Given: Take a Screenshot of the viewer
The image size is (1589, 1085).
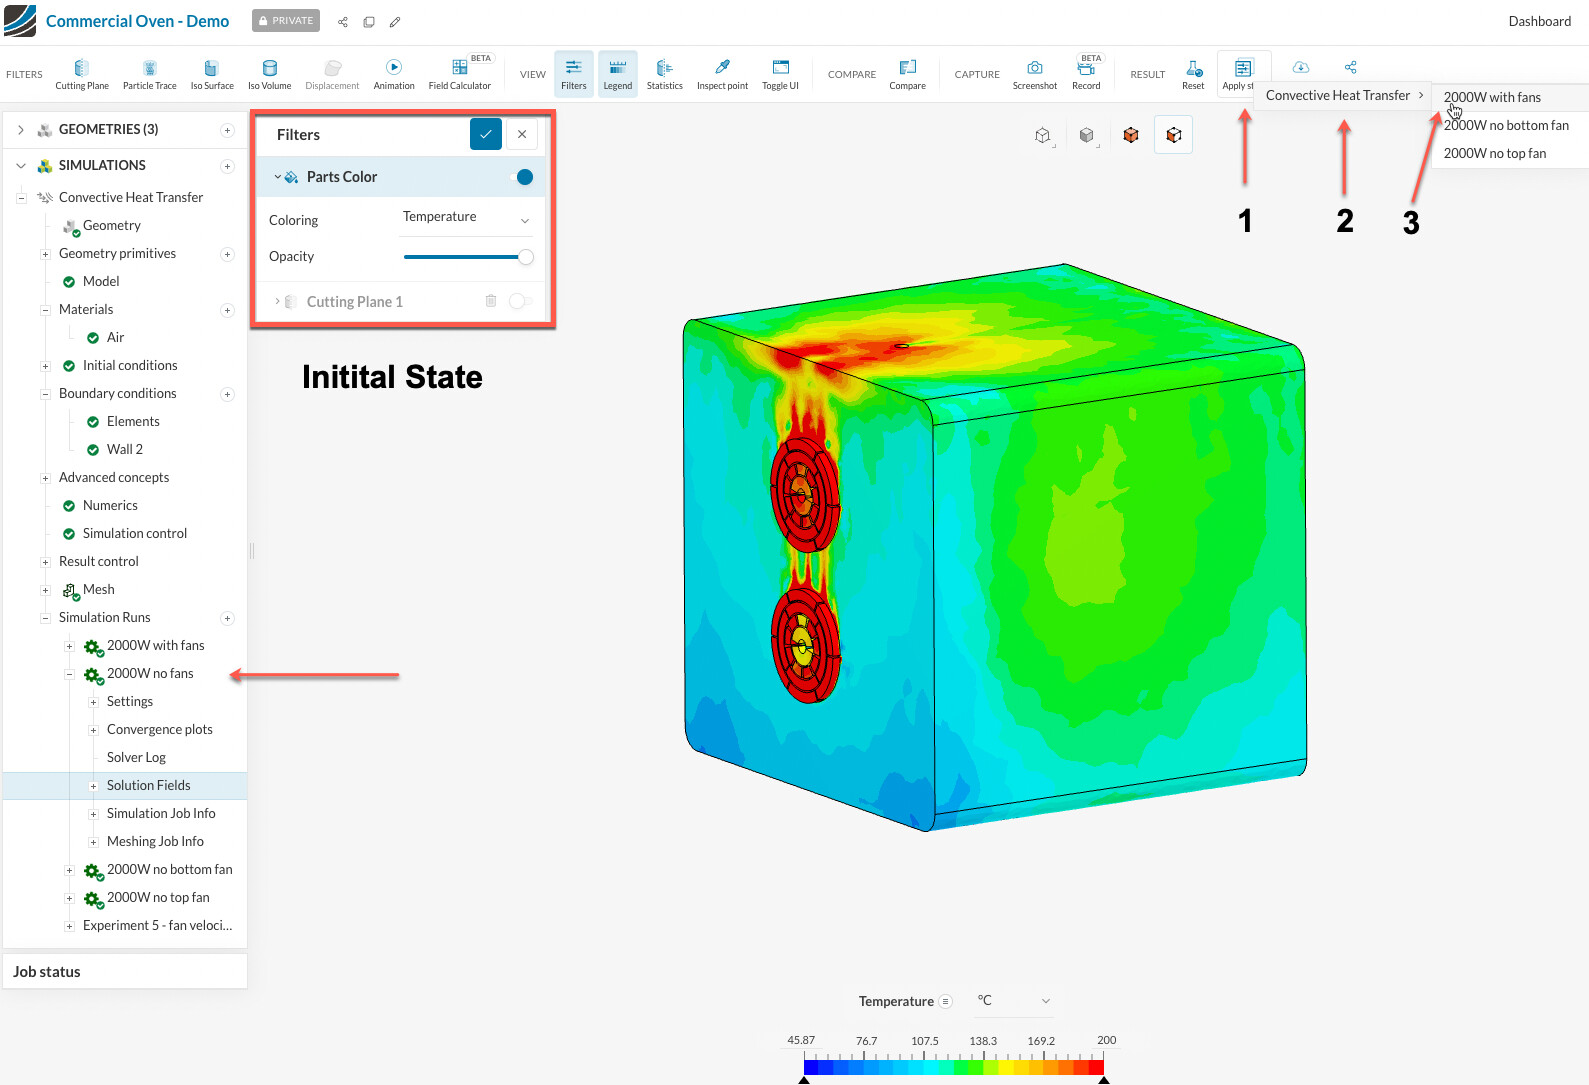Looking at the screenshot, I should (1035, 74).
